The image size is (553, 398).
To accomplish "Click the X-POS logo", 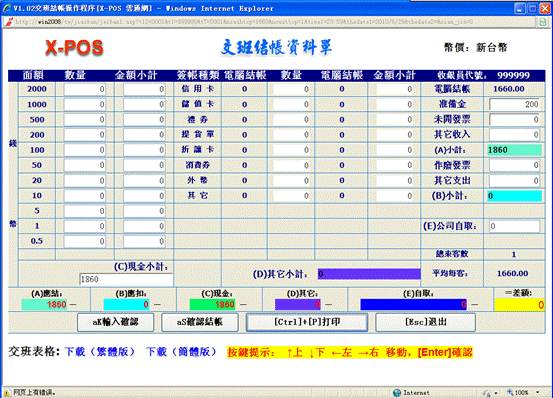I will (74, 47).
